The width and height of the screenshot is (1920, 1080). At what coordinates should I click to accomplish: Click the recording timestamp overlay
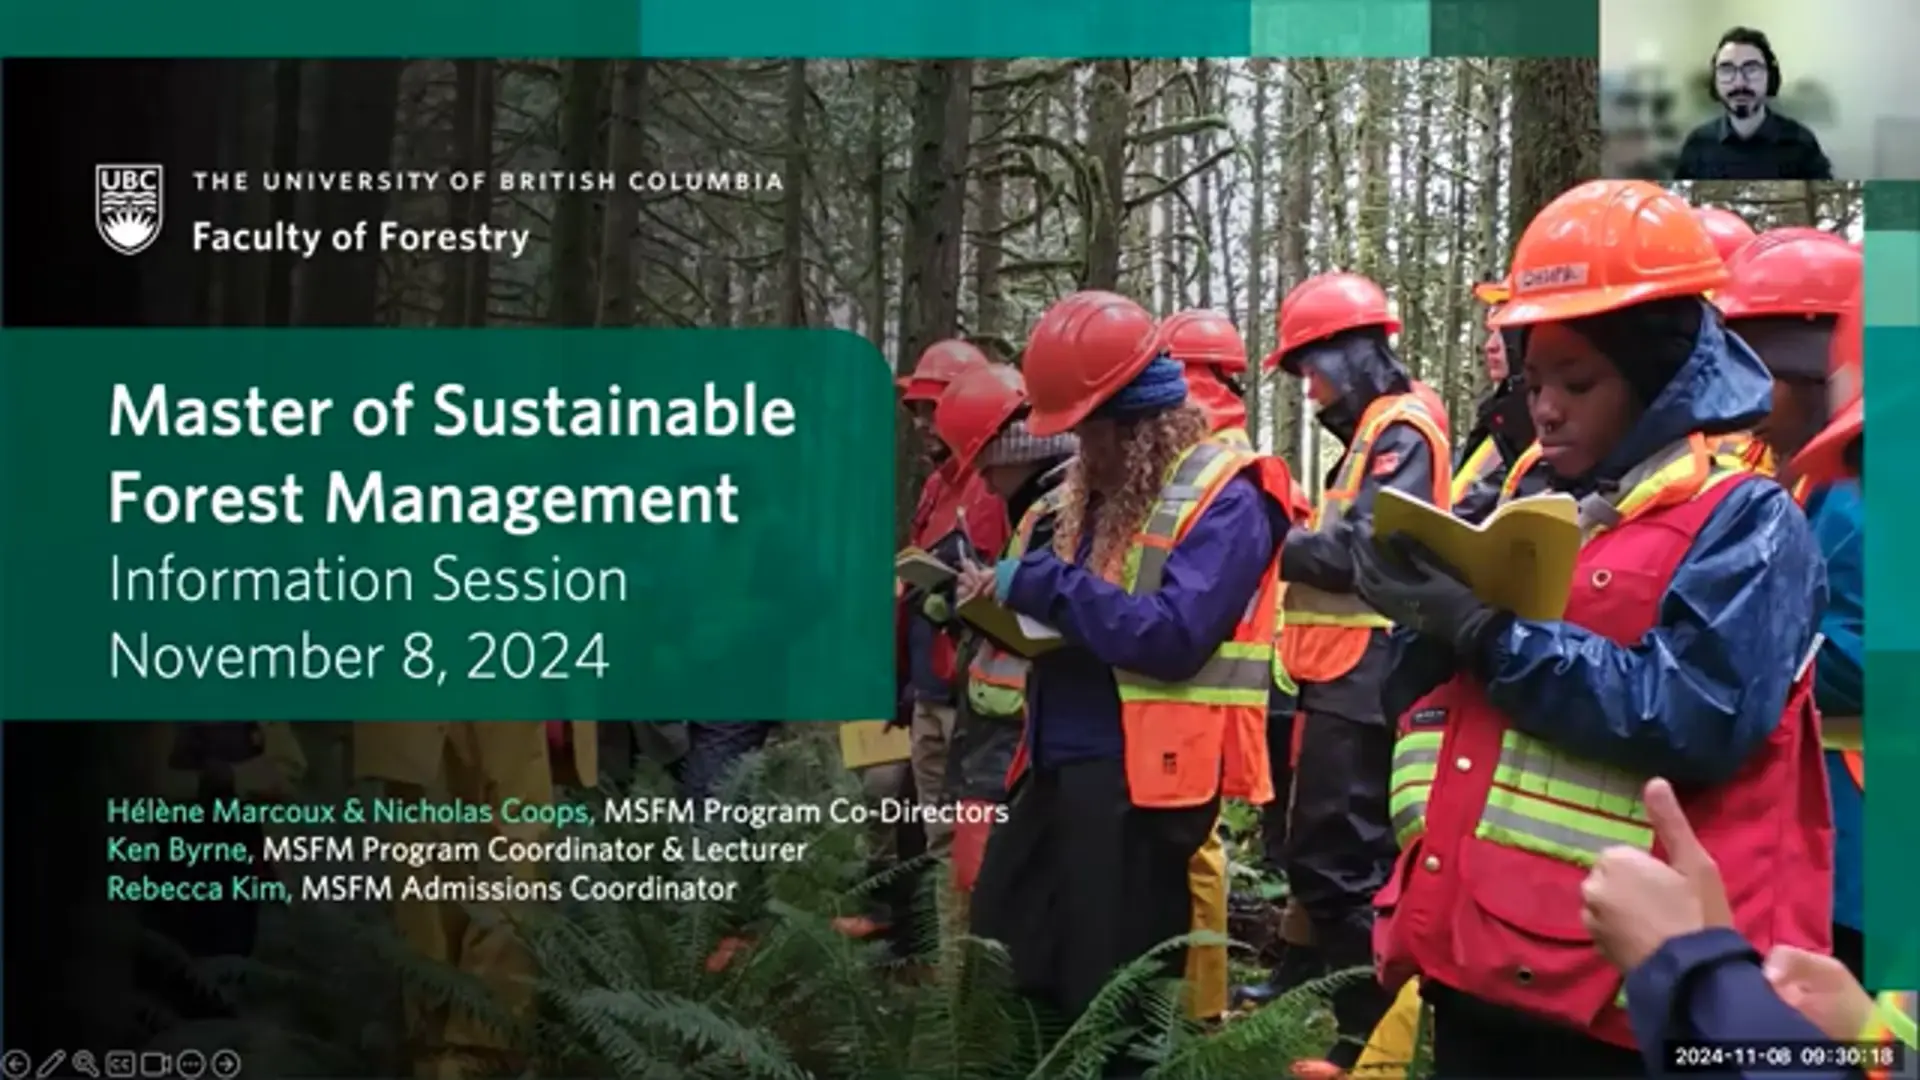click(x=1784, y=1056)
